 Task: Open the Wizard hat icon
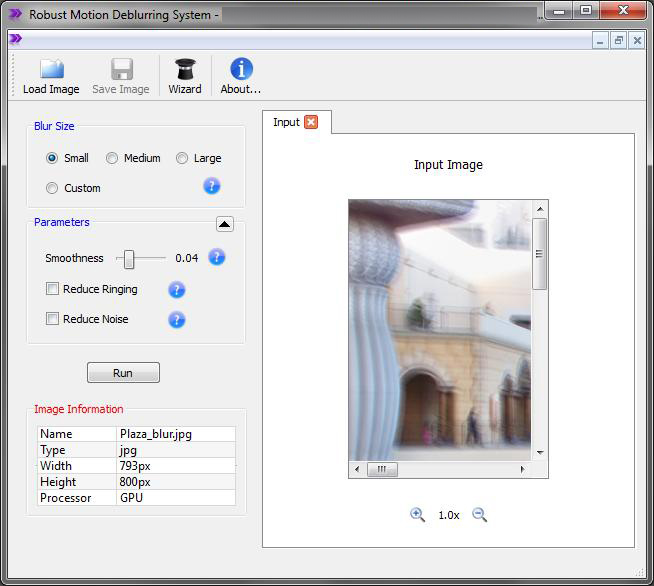185,70
